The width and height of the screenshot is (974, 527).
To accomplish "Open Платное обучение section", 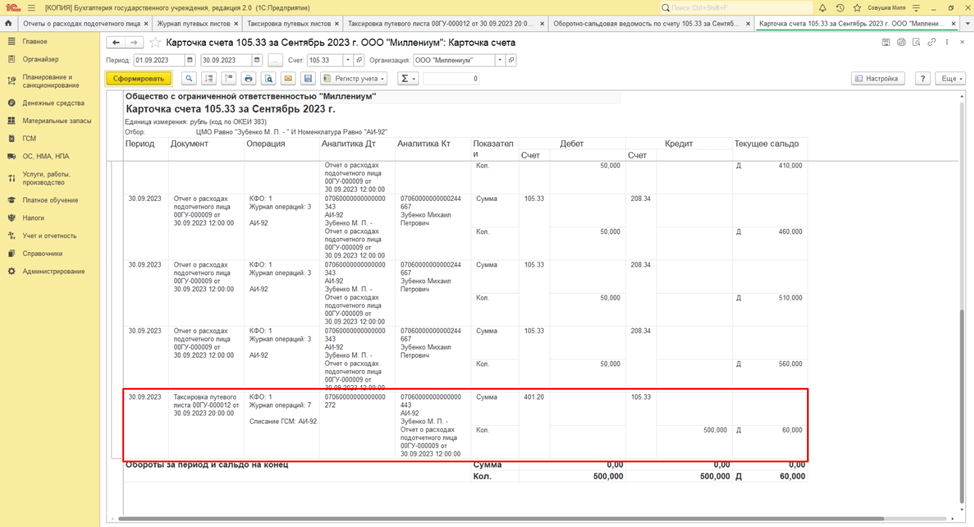I will pyautogui.click(x=50, y=200).
